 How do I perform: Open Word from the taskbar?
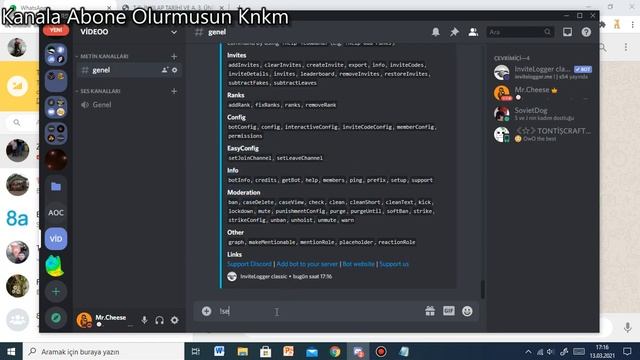point(219,351)
